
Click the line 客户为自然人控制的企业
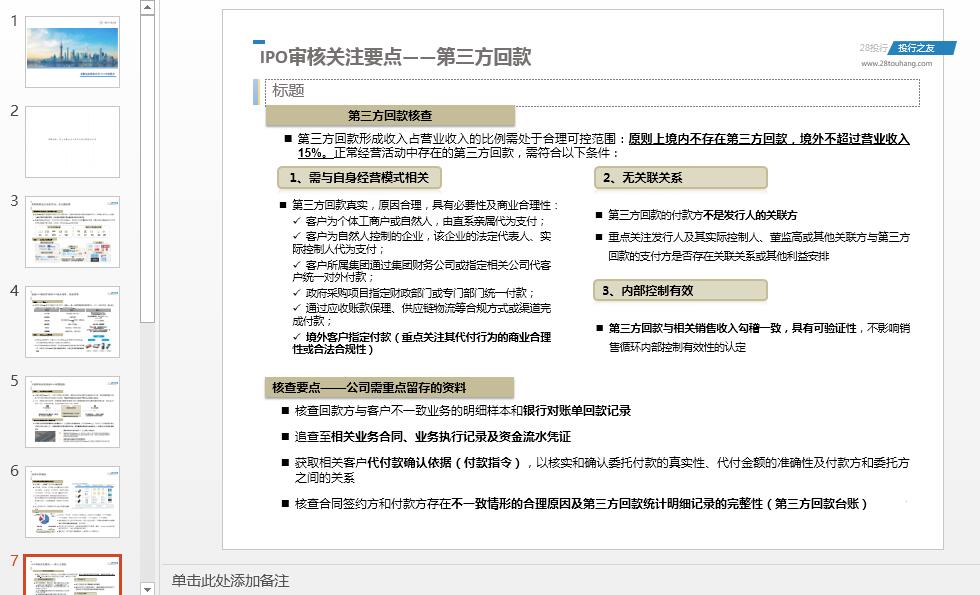point(422,242)
